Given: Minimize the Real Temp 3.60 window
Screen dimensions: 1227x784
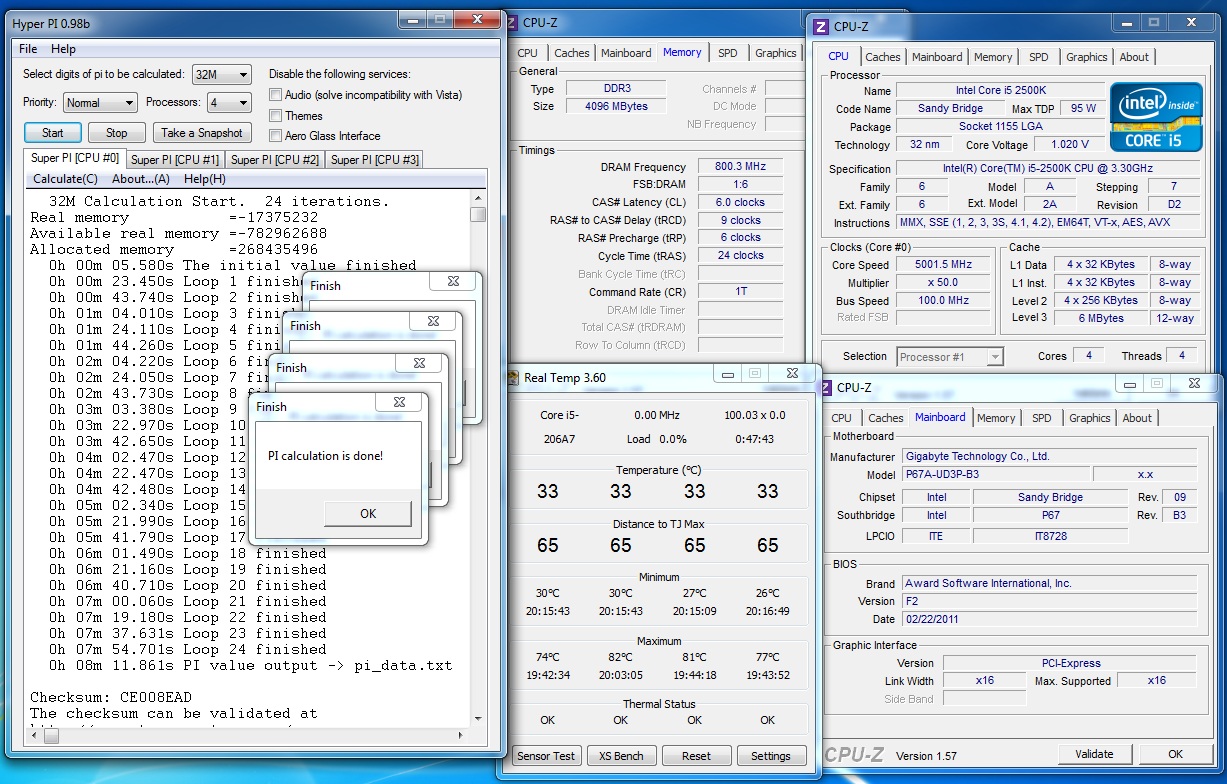Looking at the screenshot, I should point(727,374).
